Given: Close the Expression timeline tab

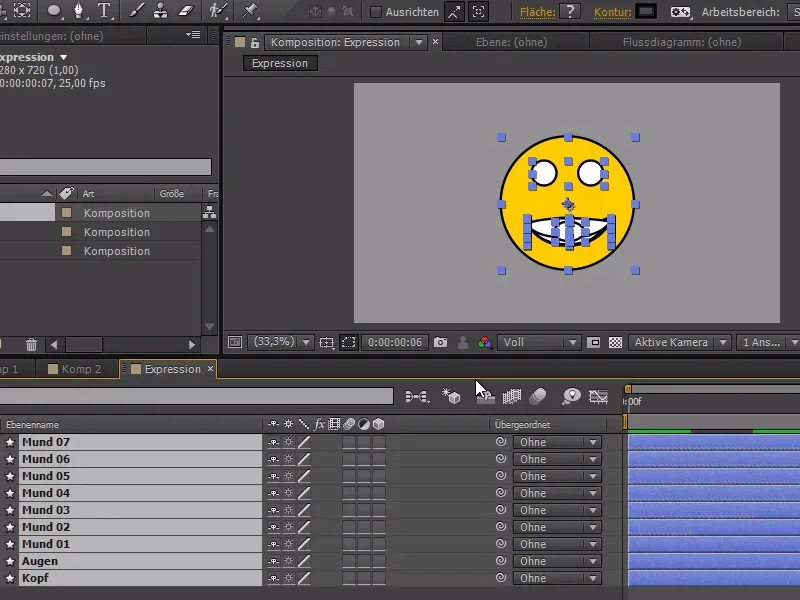Looking at the screenshot, I should click(x=210, y=368).
